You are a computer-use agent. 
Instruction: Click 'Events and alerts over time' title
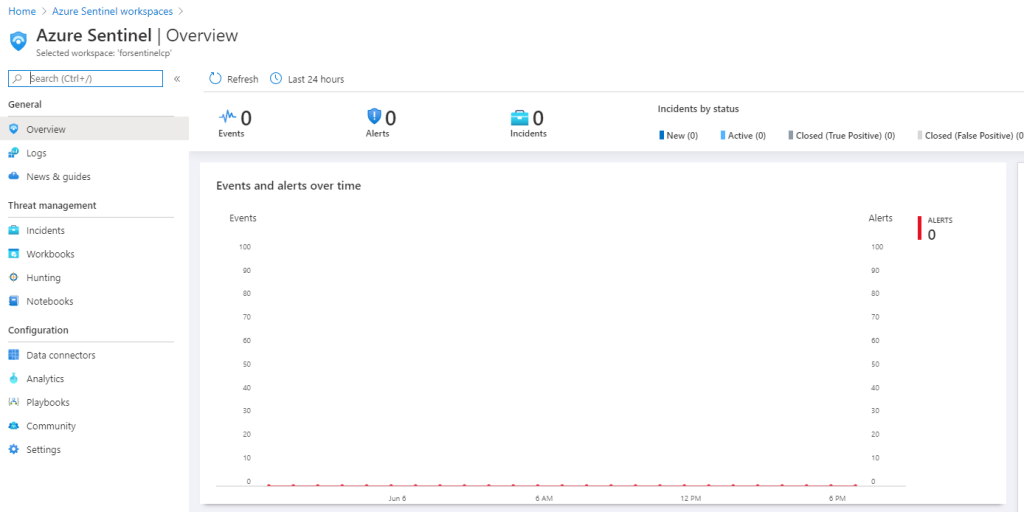289,186
